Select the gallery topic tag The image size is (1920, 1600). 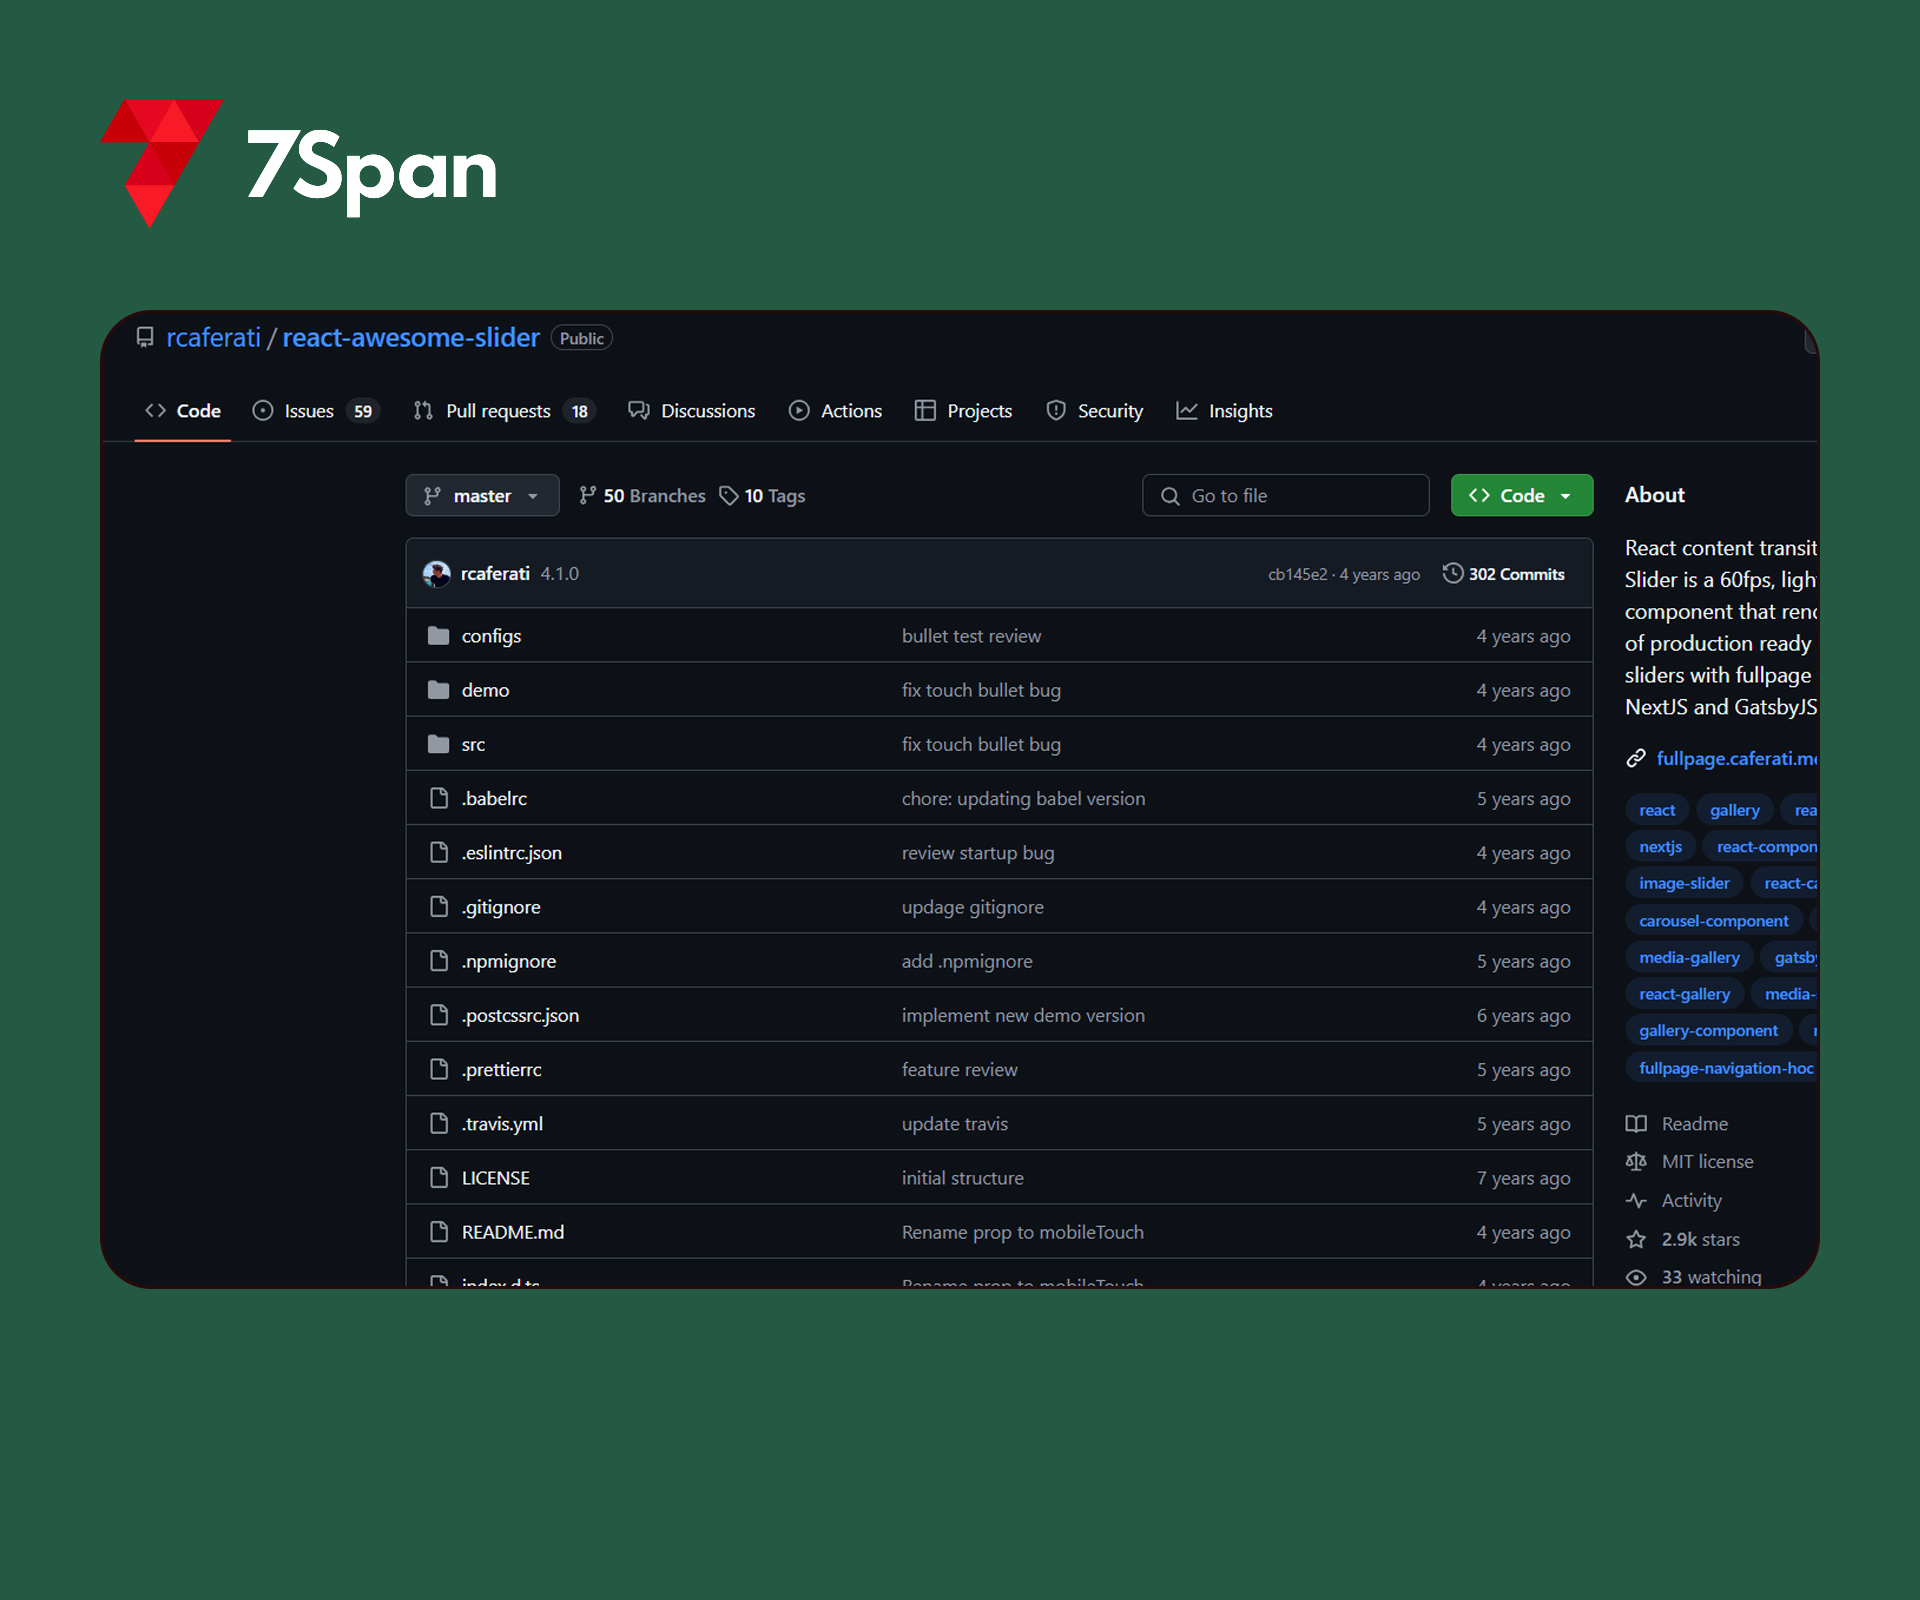coord(1734,810)
